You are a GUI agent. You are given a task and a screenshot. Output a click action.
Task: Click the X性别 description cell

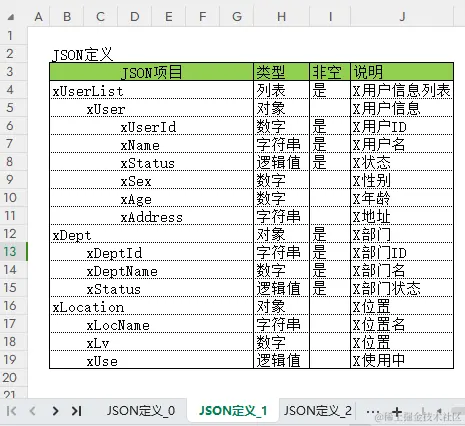(402, 180)
